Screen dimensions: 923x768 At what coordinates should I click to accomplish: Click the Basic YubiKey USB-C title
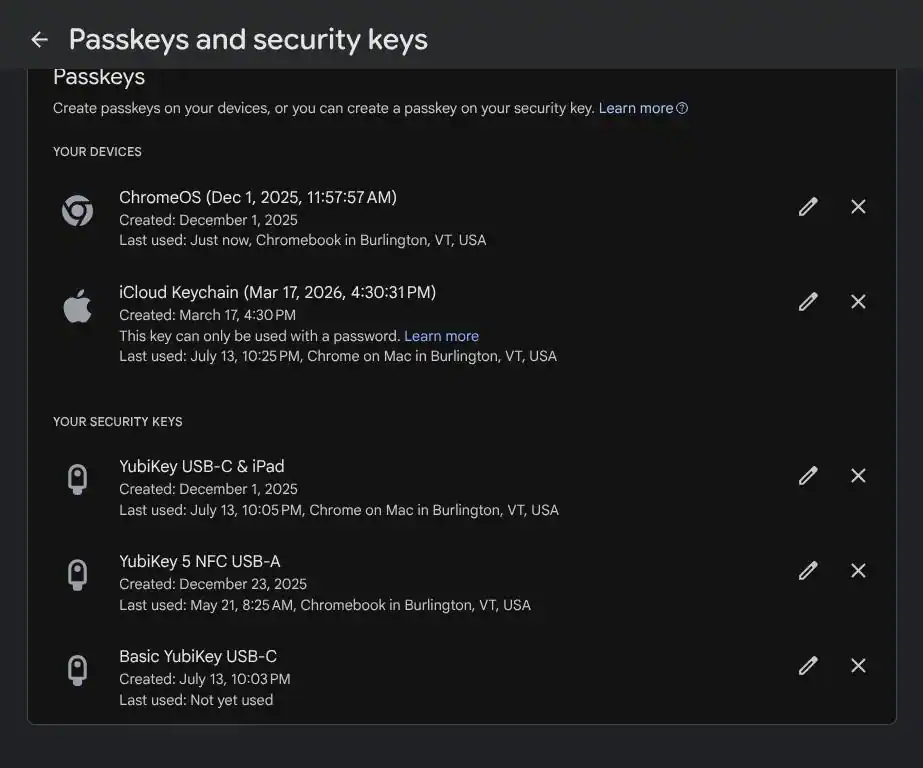tap(198, 656)
